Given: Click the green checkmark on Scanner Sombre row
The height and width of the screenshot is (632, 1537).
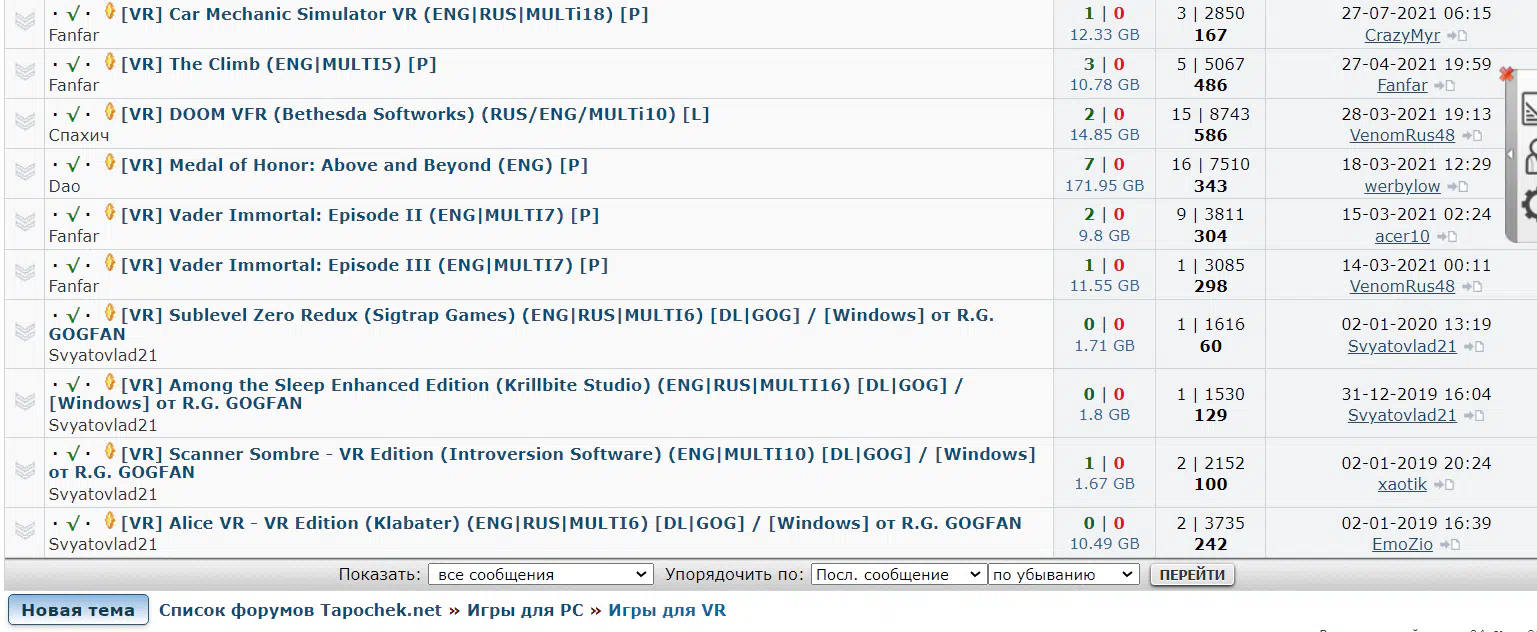Looking at the screenshot, I should click(x=73, y=454).
